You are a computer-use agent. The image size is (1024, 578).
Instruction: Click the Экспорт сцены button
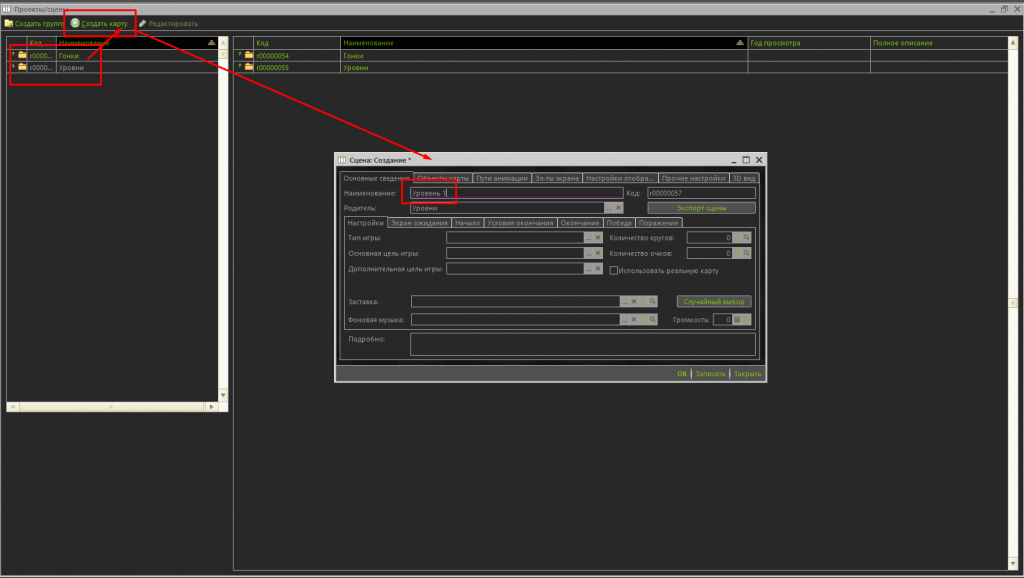click(701, 208)
